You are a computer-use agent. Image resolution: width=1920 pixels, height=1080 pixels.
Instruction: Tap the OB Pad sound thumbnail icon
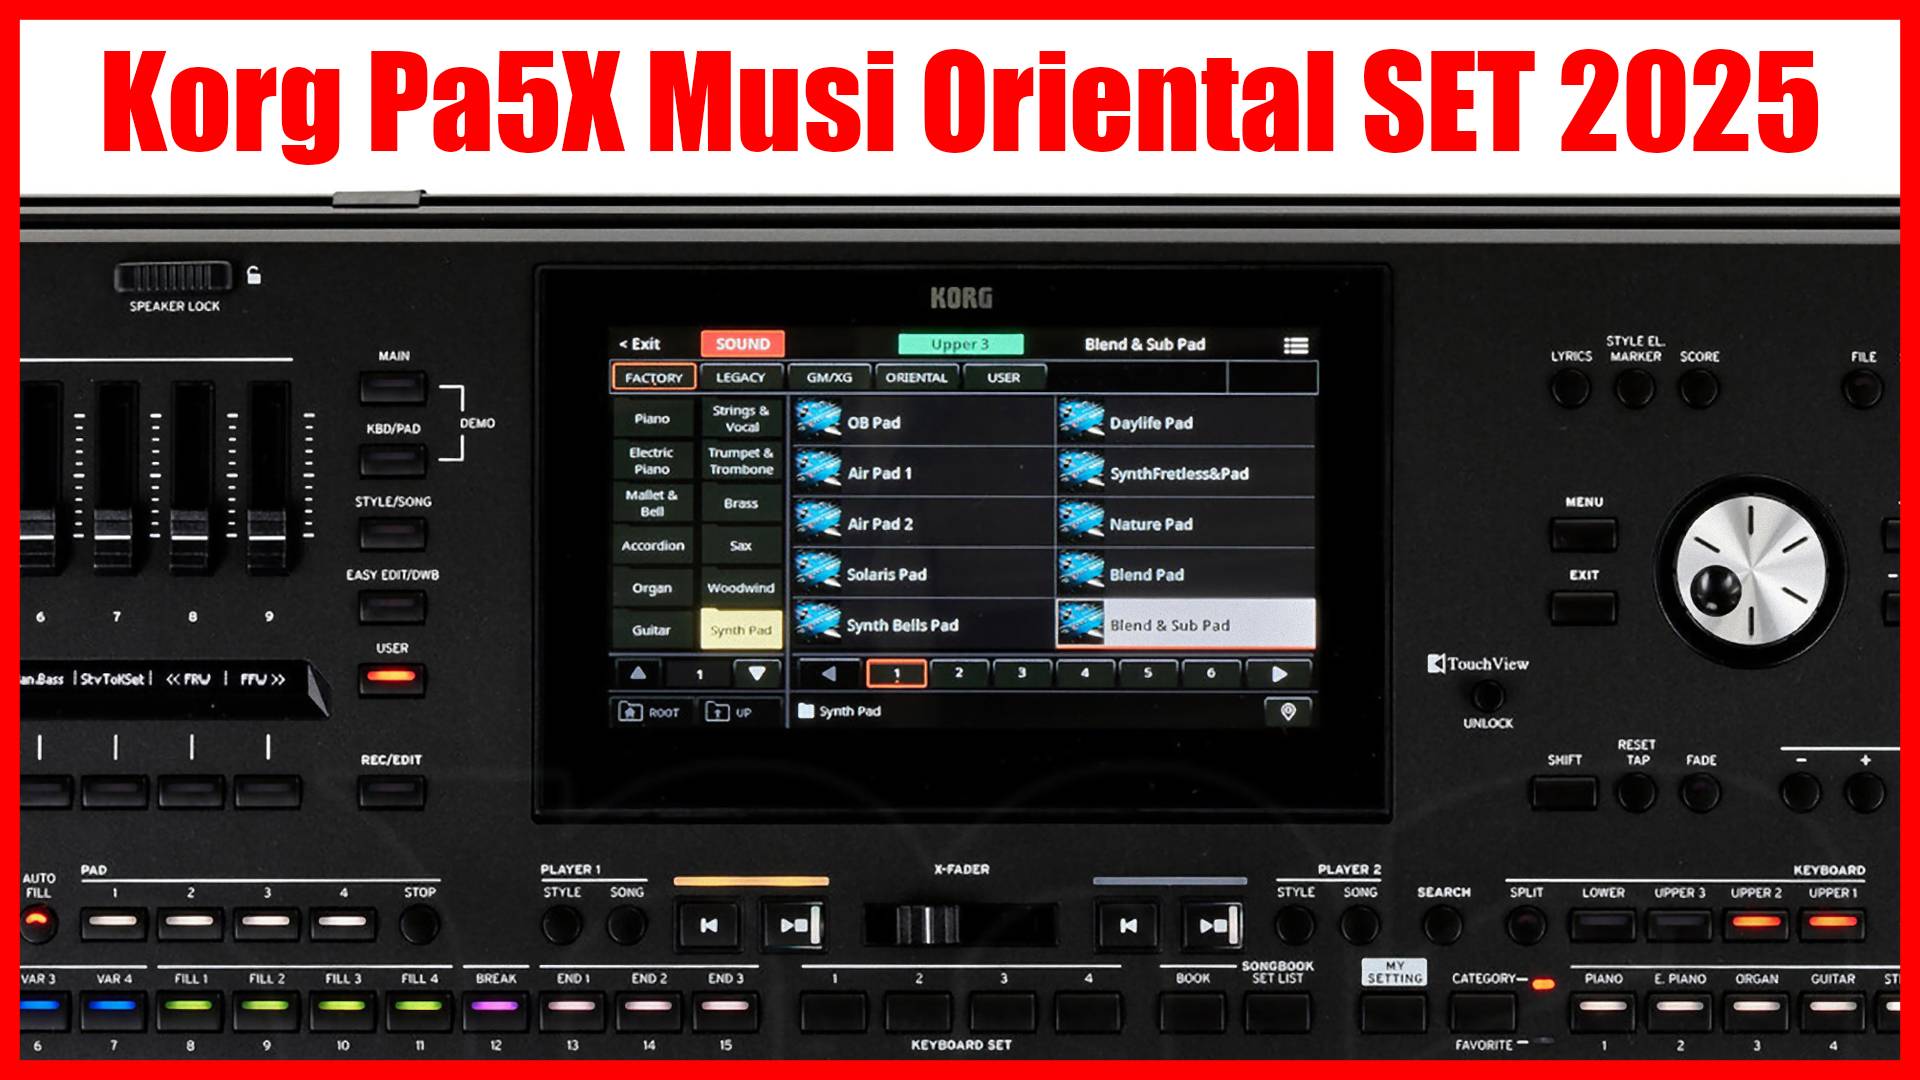820,422
